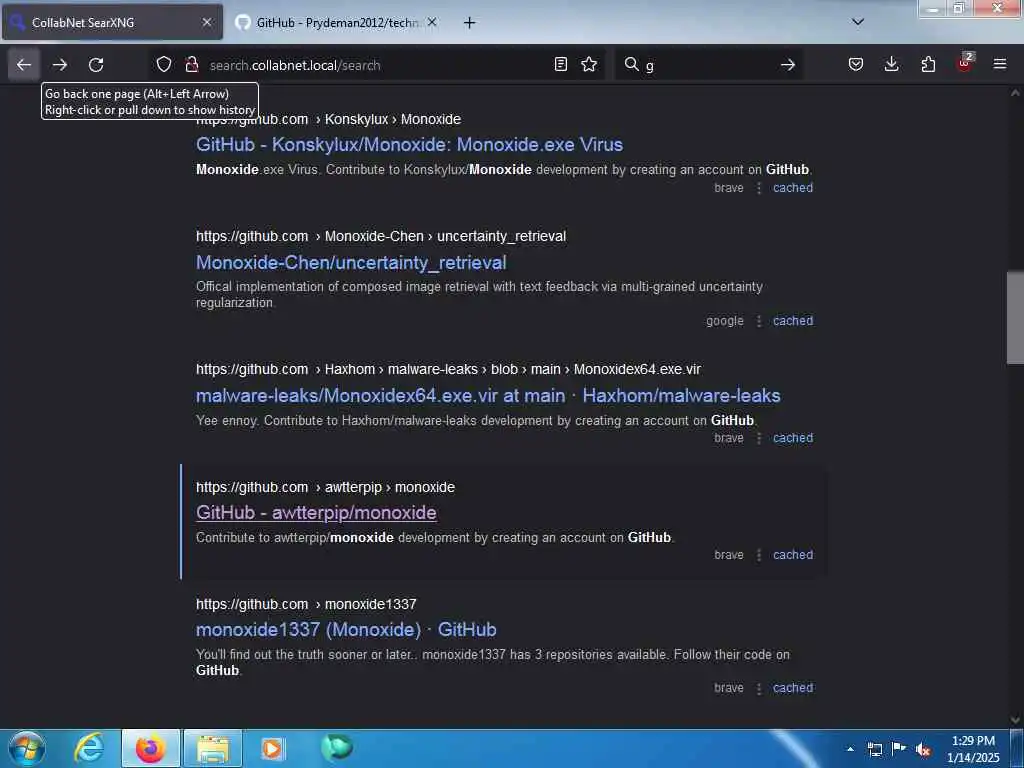Click google engine label on uncertainty_retrieval result

(x=725, y=321)
